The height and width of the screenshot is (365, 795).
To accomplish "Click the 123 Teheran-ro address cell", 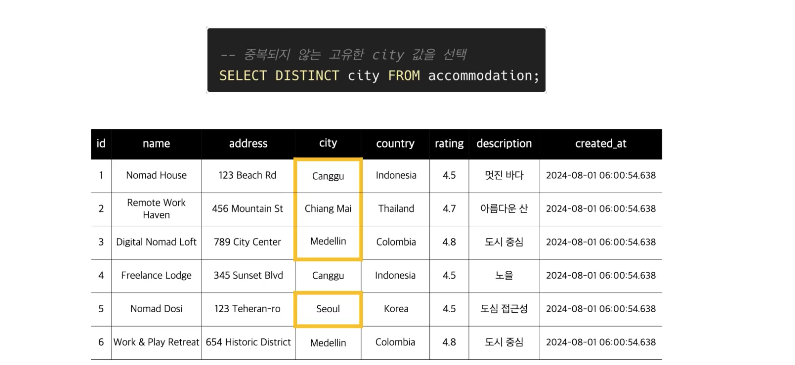I will pos(247,309).
